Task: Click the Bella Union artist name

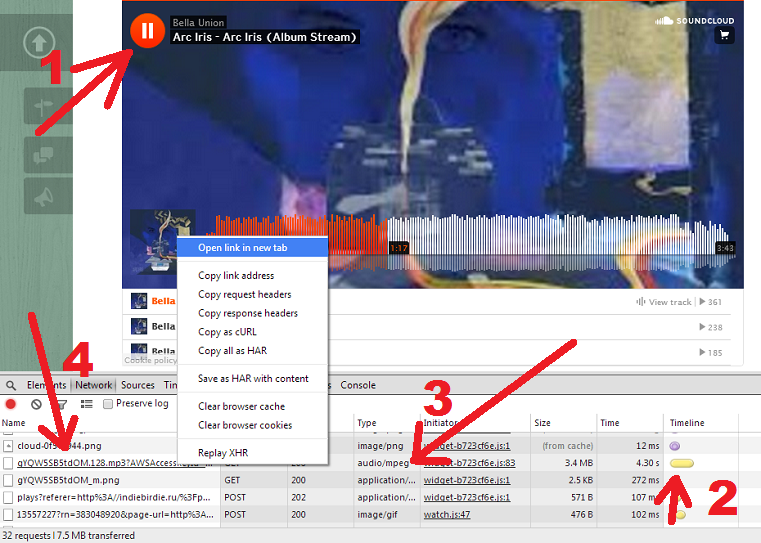Action: pyautogui.click(x=199, y=22)
